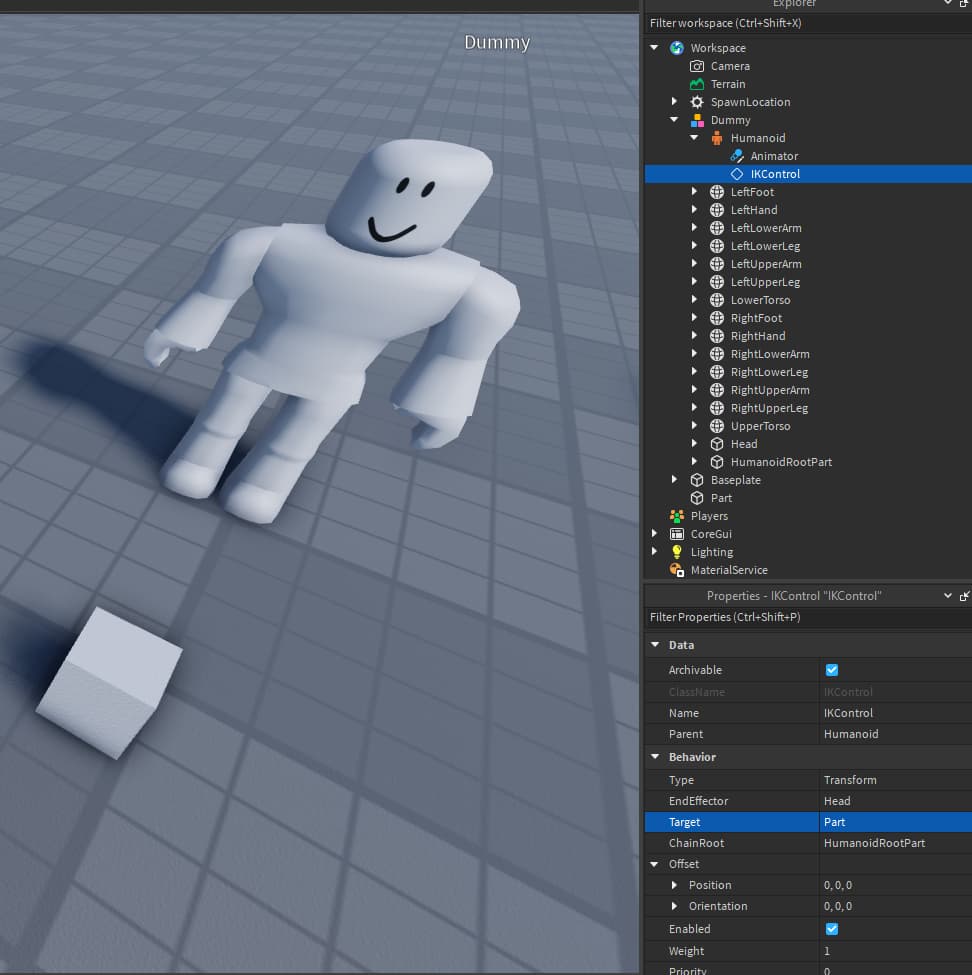Select the Camera icon in Explorer
972x975 pixels.
coord(698,65)
